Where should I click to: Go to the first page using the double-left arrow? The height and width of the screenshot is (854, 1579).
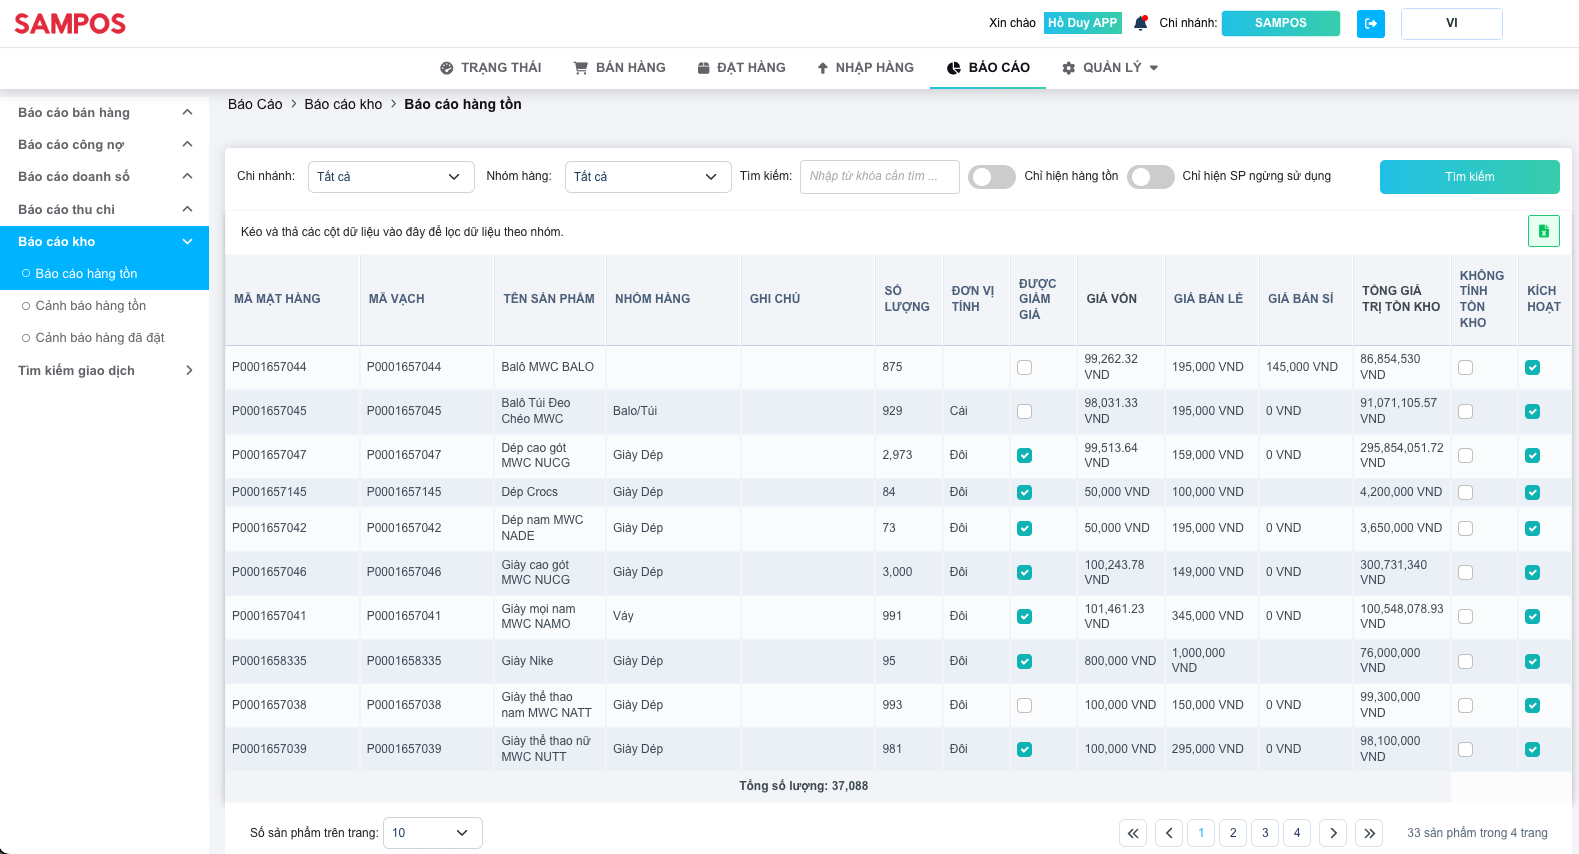pyautogui.click(x=1133, y=833)
